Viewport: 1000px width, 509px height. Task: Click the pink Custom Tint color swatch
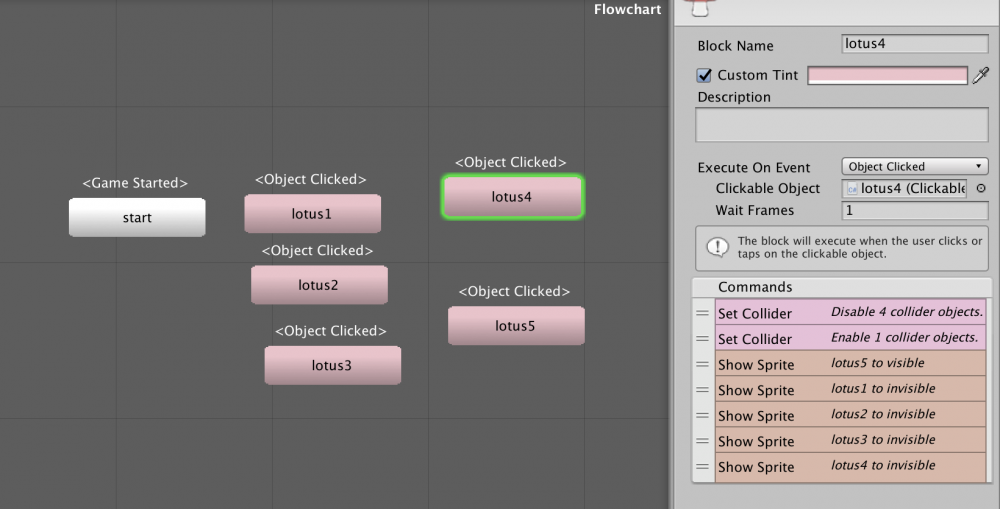(887, 75)
